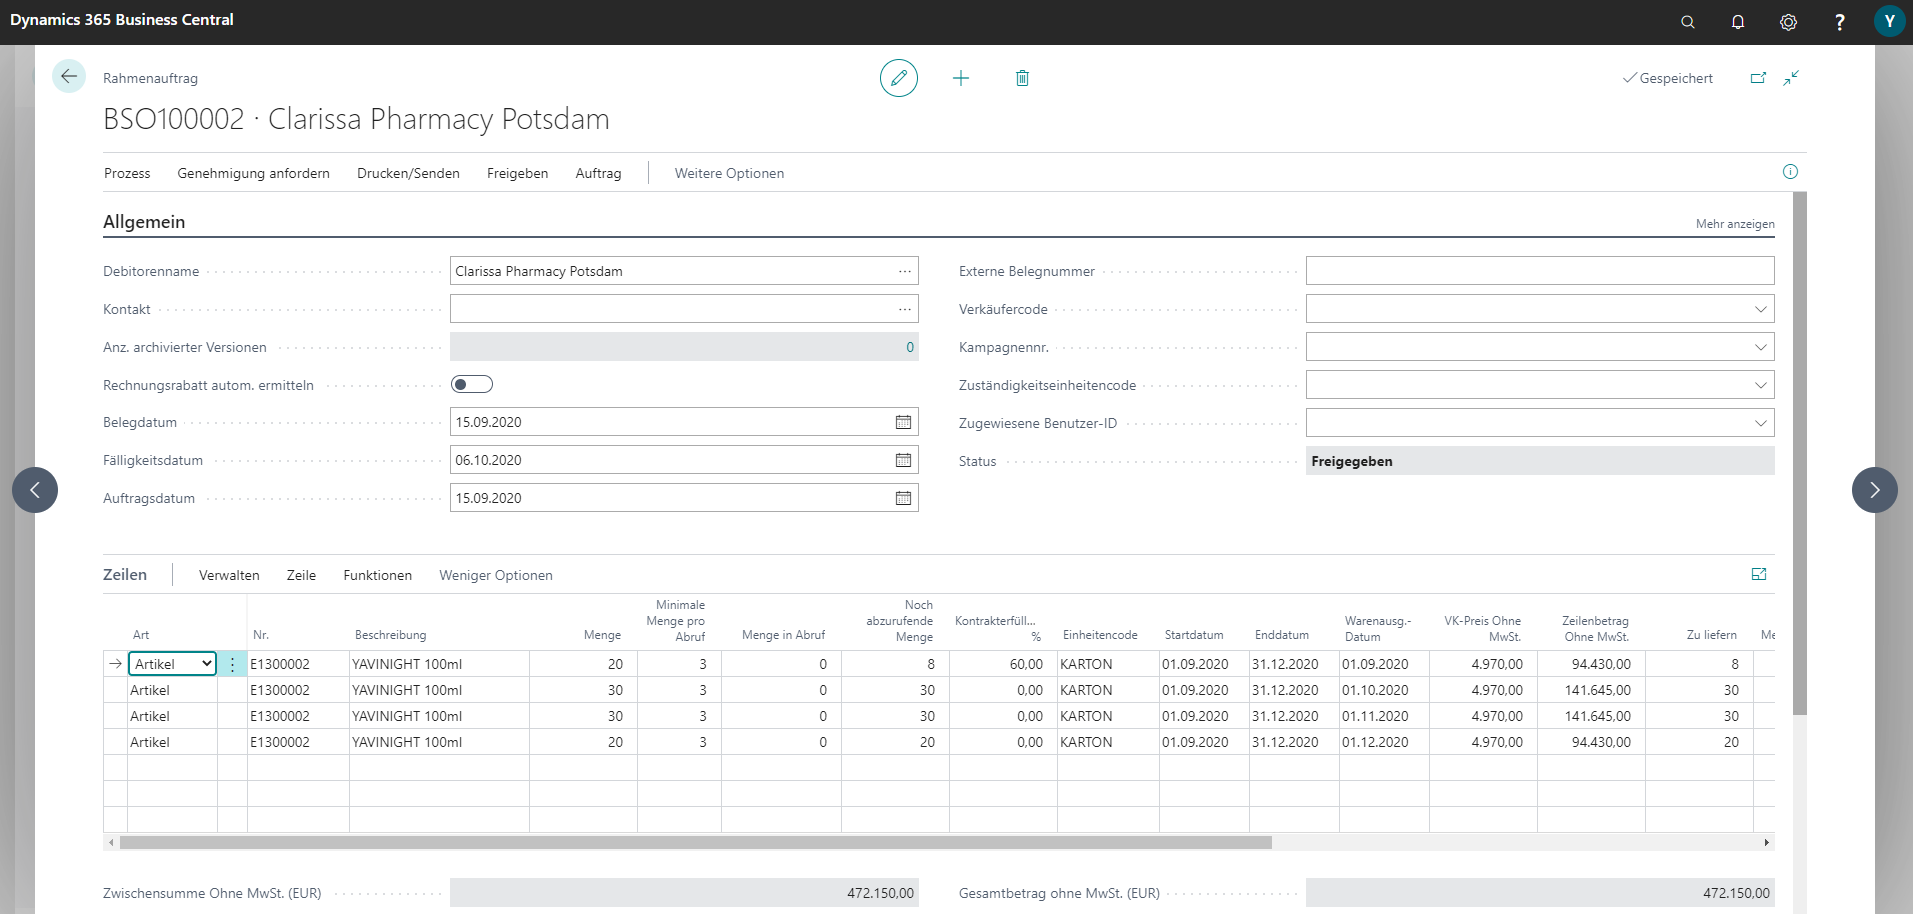Click archived versions count 0
Screen dimensions: 1913x914
pos(910,347)
